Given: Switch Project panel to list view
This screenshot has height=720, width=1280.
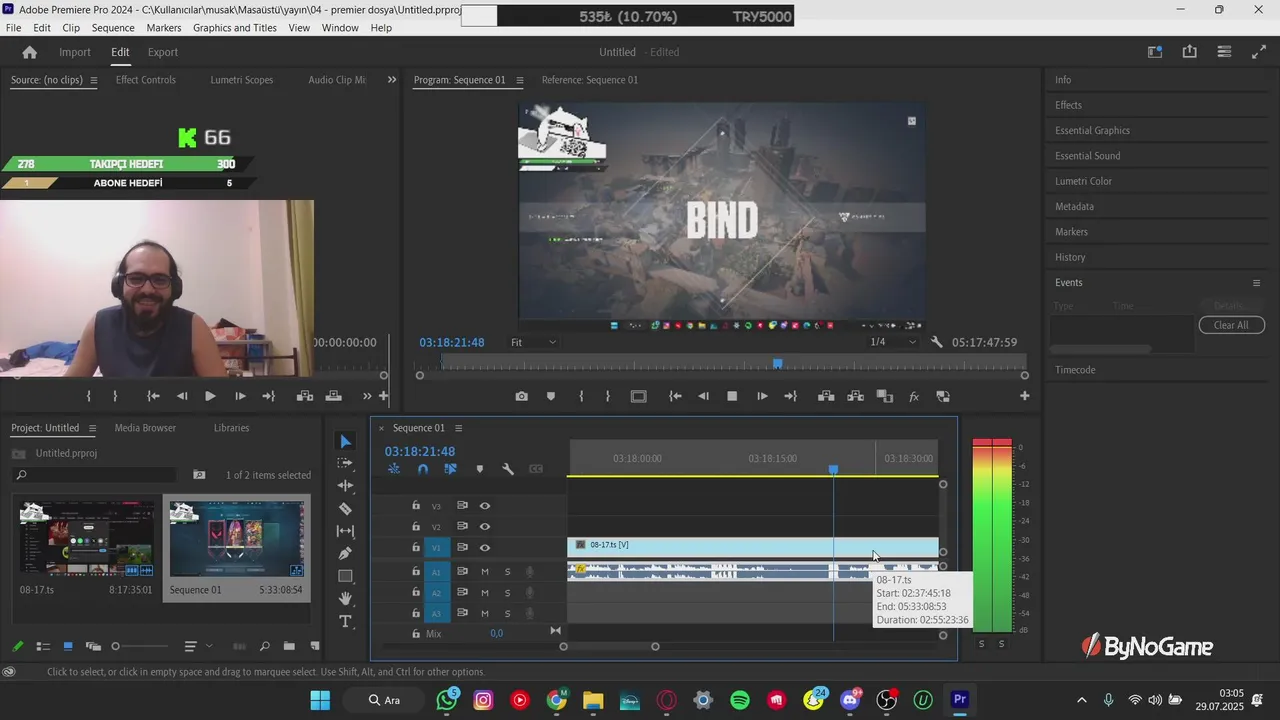Looking at the screenshot, I should click(x=43, y=646).
